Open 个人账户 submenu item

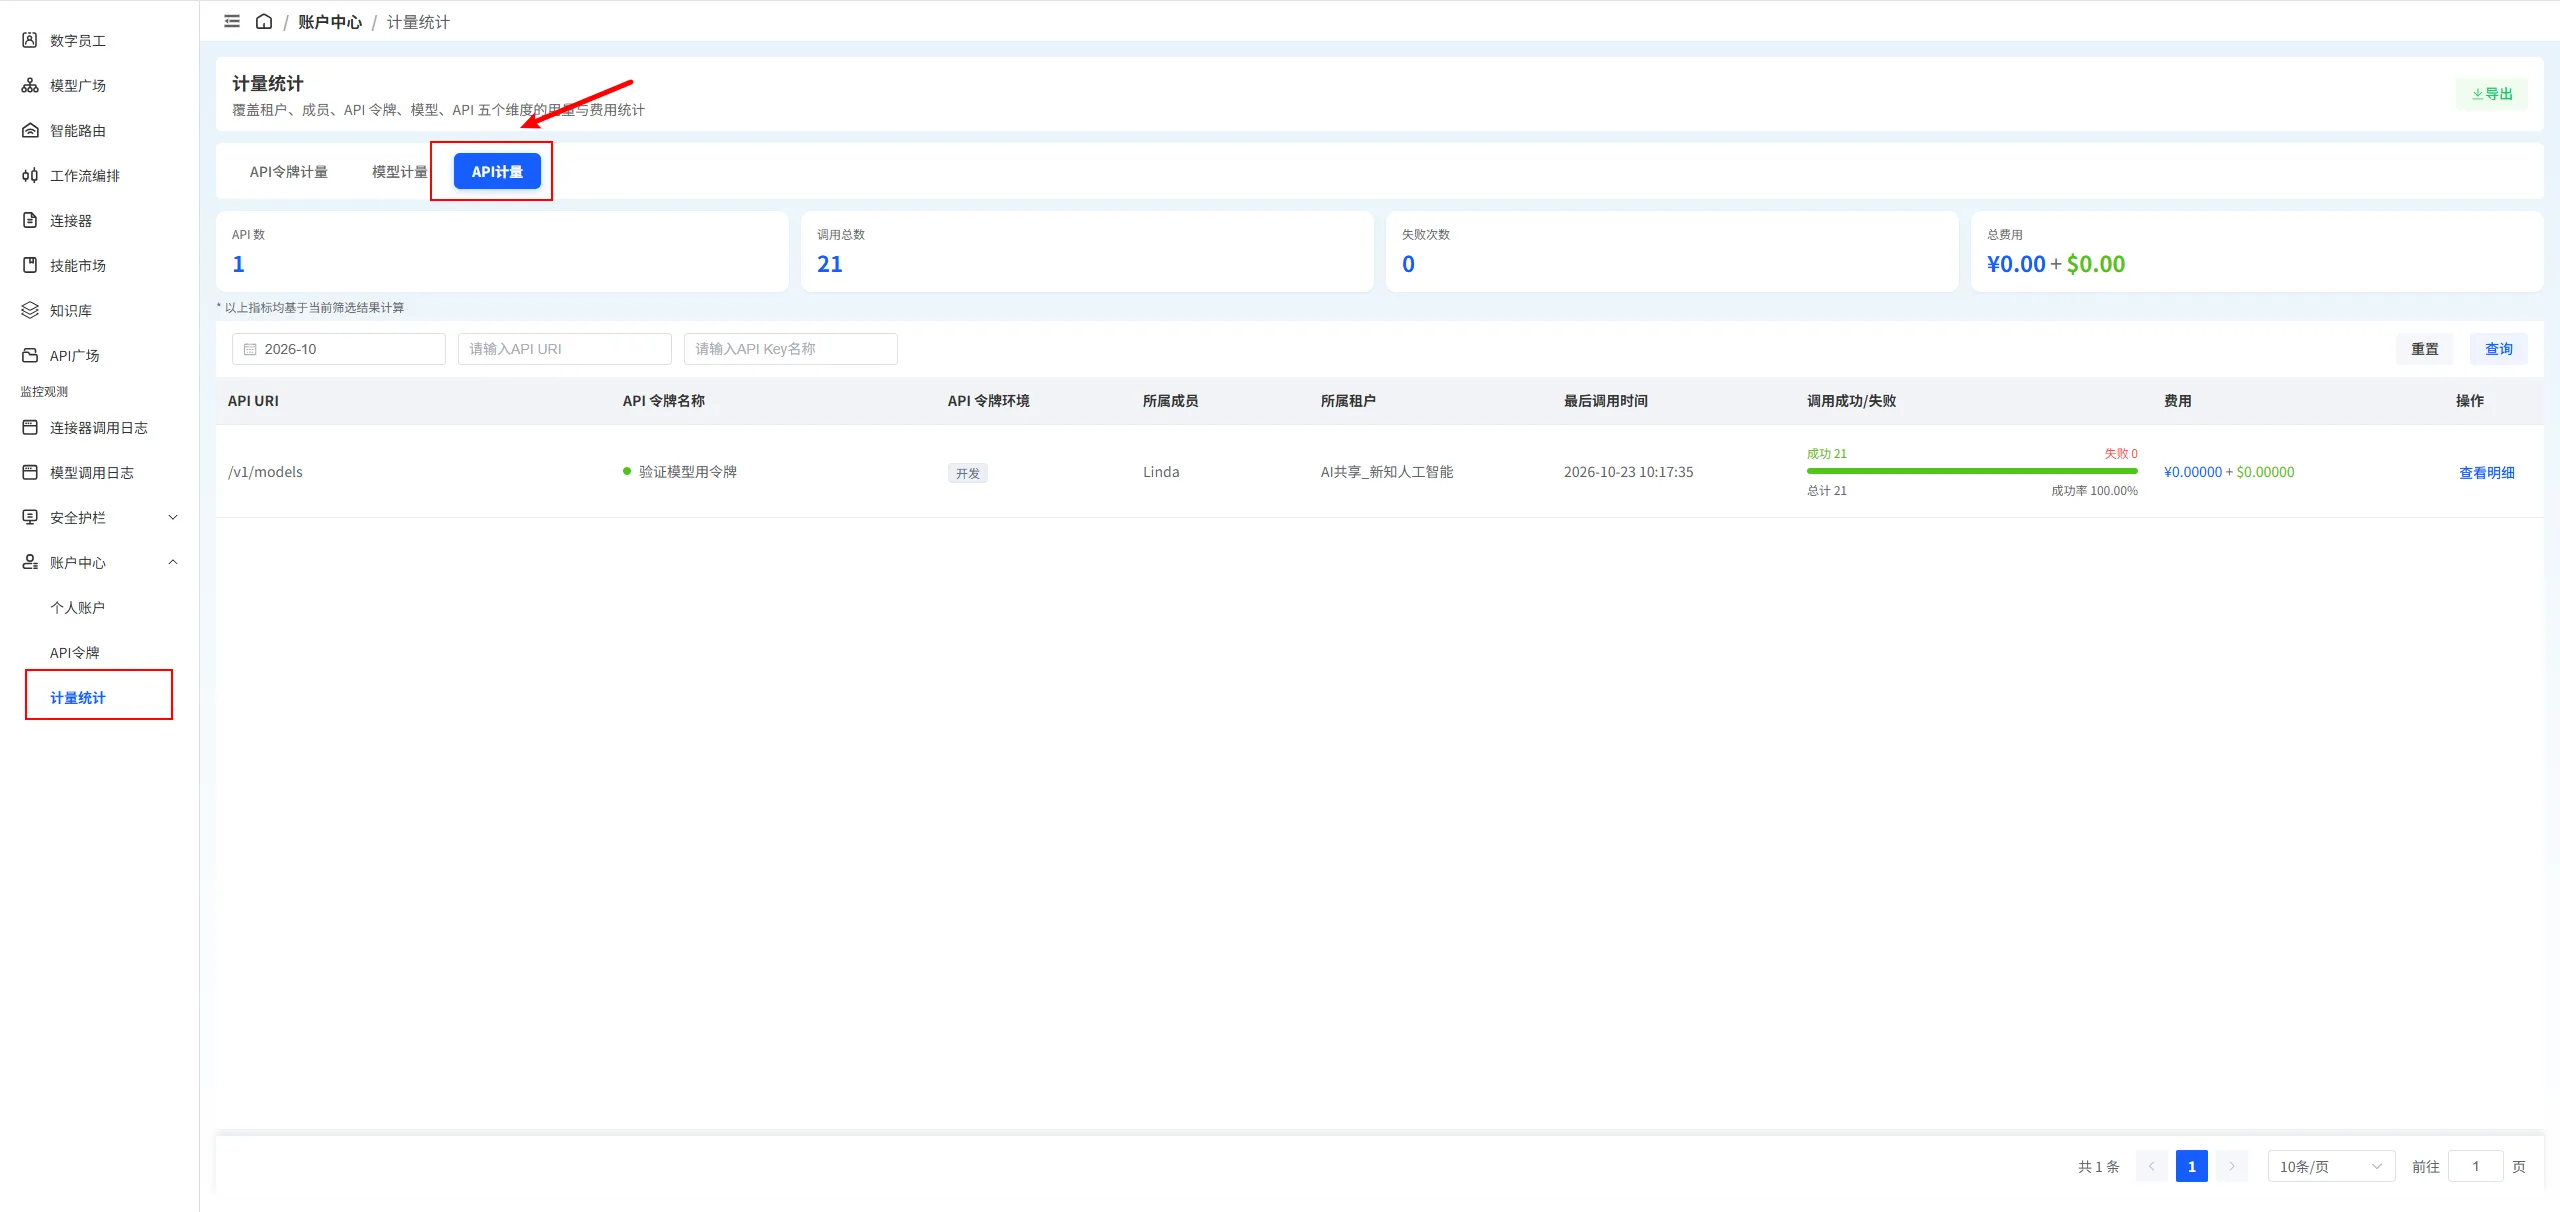[78, 607]
